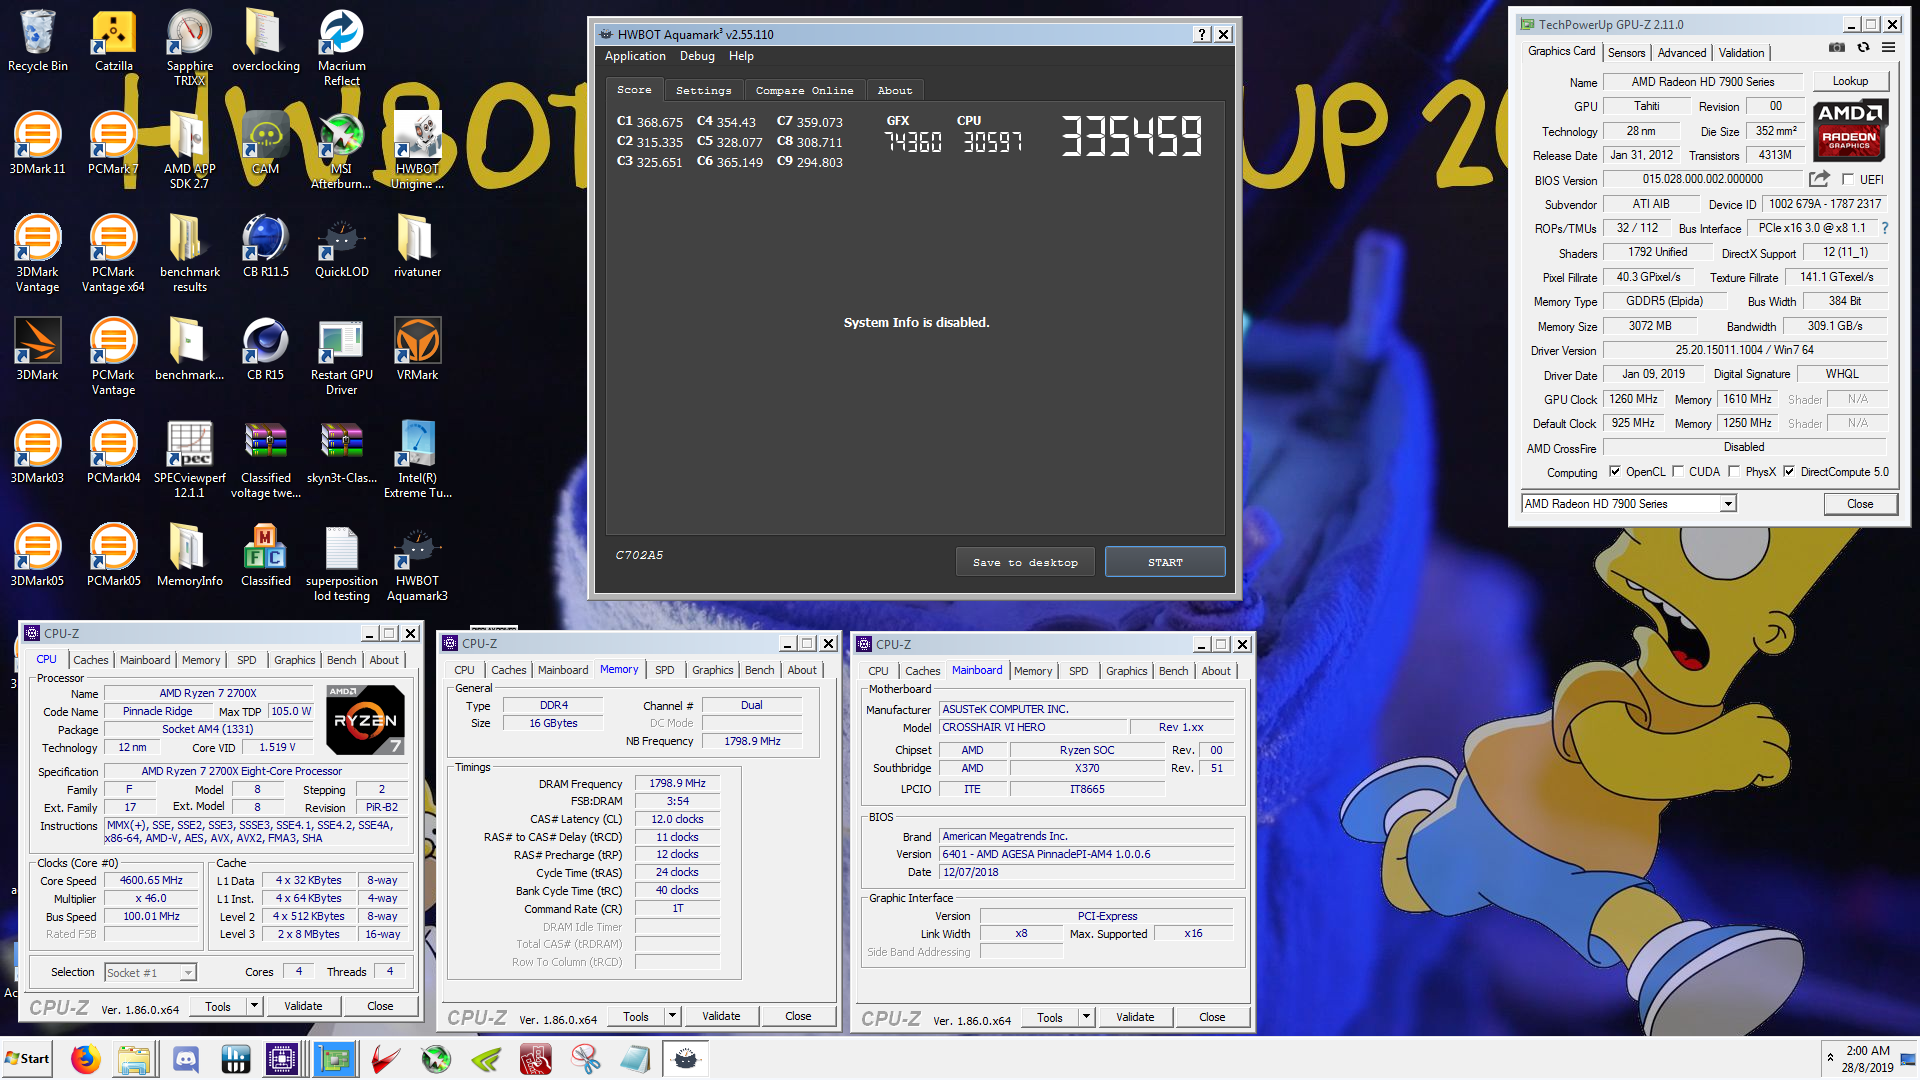The height and width of the screenshot is (1080, 1920).
Task: Select the Catzilla desktop shortcut
Action: click(x=114, y=42)
